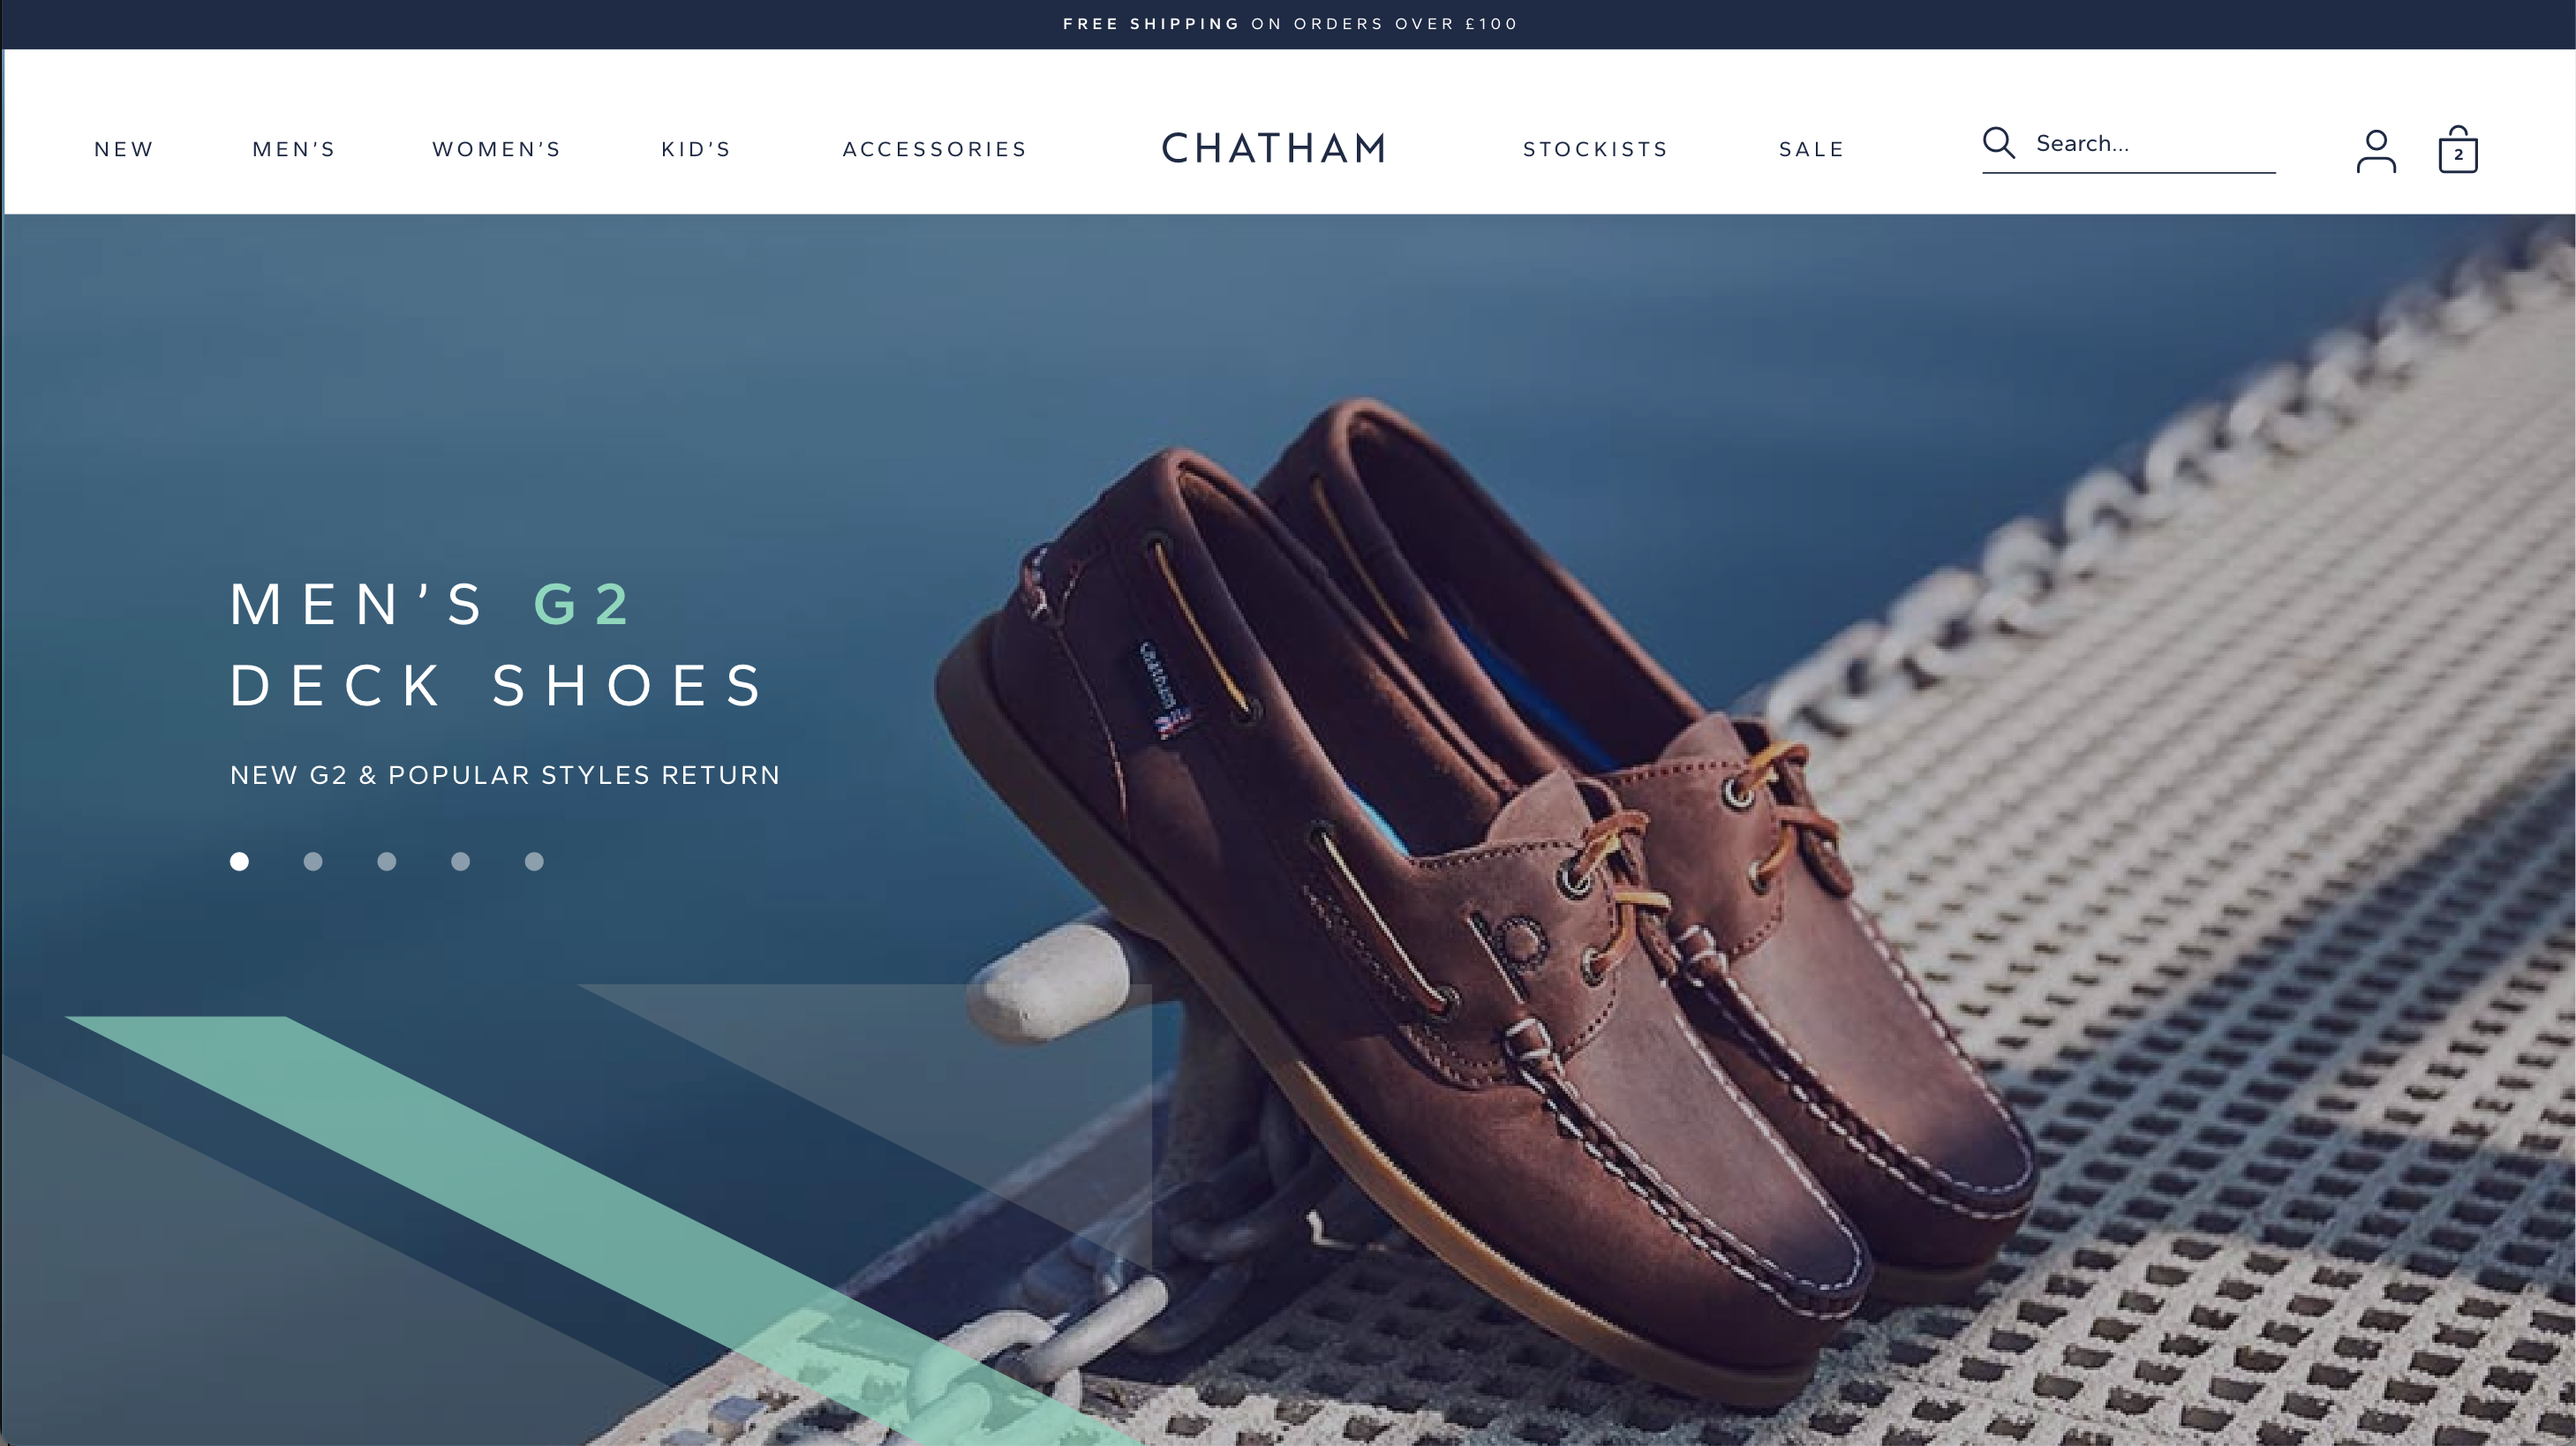Image resolution: width=2576 pixels, height=1446 pixels.
Task: Select the first carousel dot
Action: click(x=239, y=861)
